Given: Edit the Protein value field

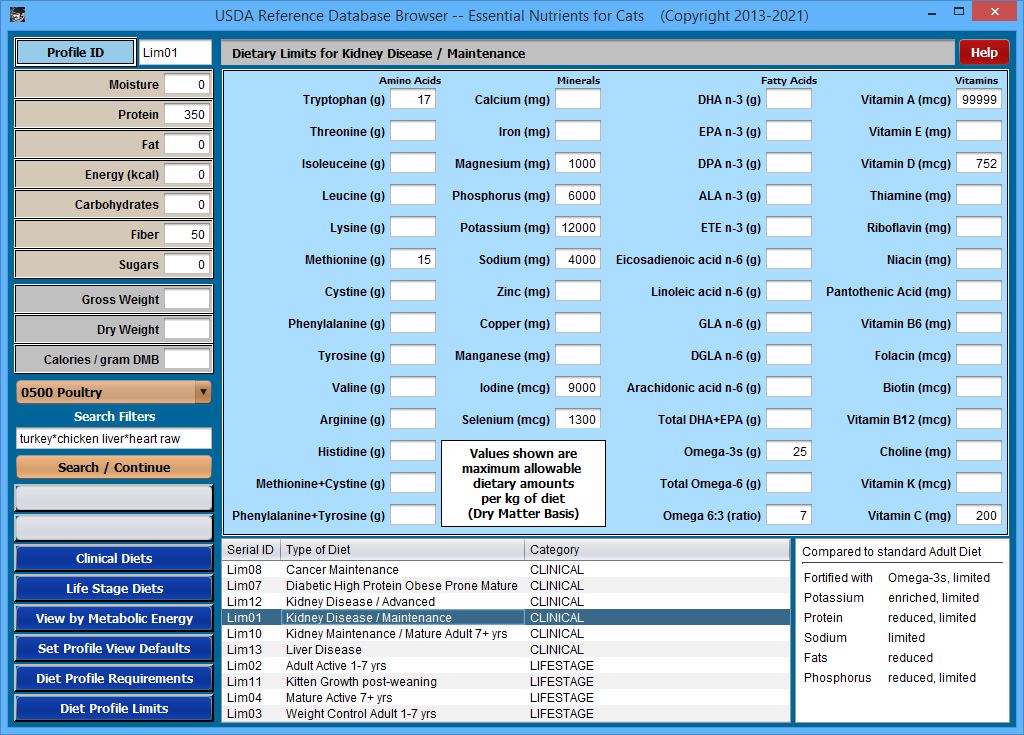Looking at the screenshot, I should click(x=187, y=115).
